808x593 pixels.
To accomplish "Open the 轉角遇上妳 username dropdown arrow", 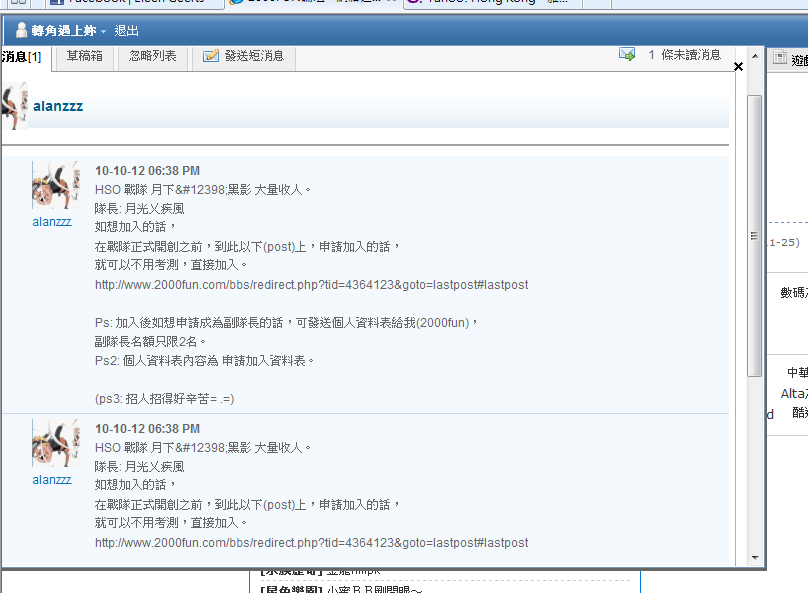I will [x=103, y=32].
